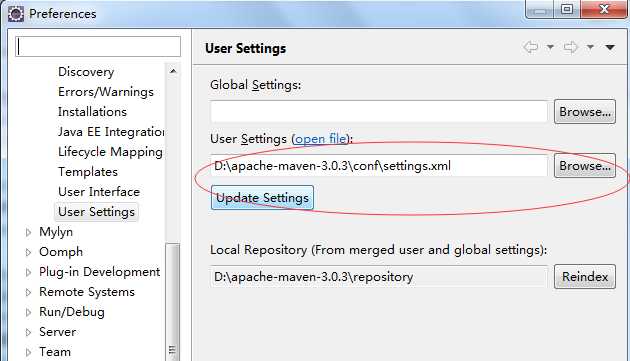Open the forward history dropdown arrow
This screenshot has height=361, width=630.
(590, 47)
